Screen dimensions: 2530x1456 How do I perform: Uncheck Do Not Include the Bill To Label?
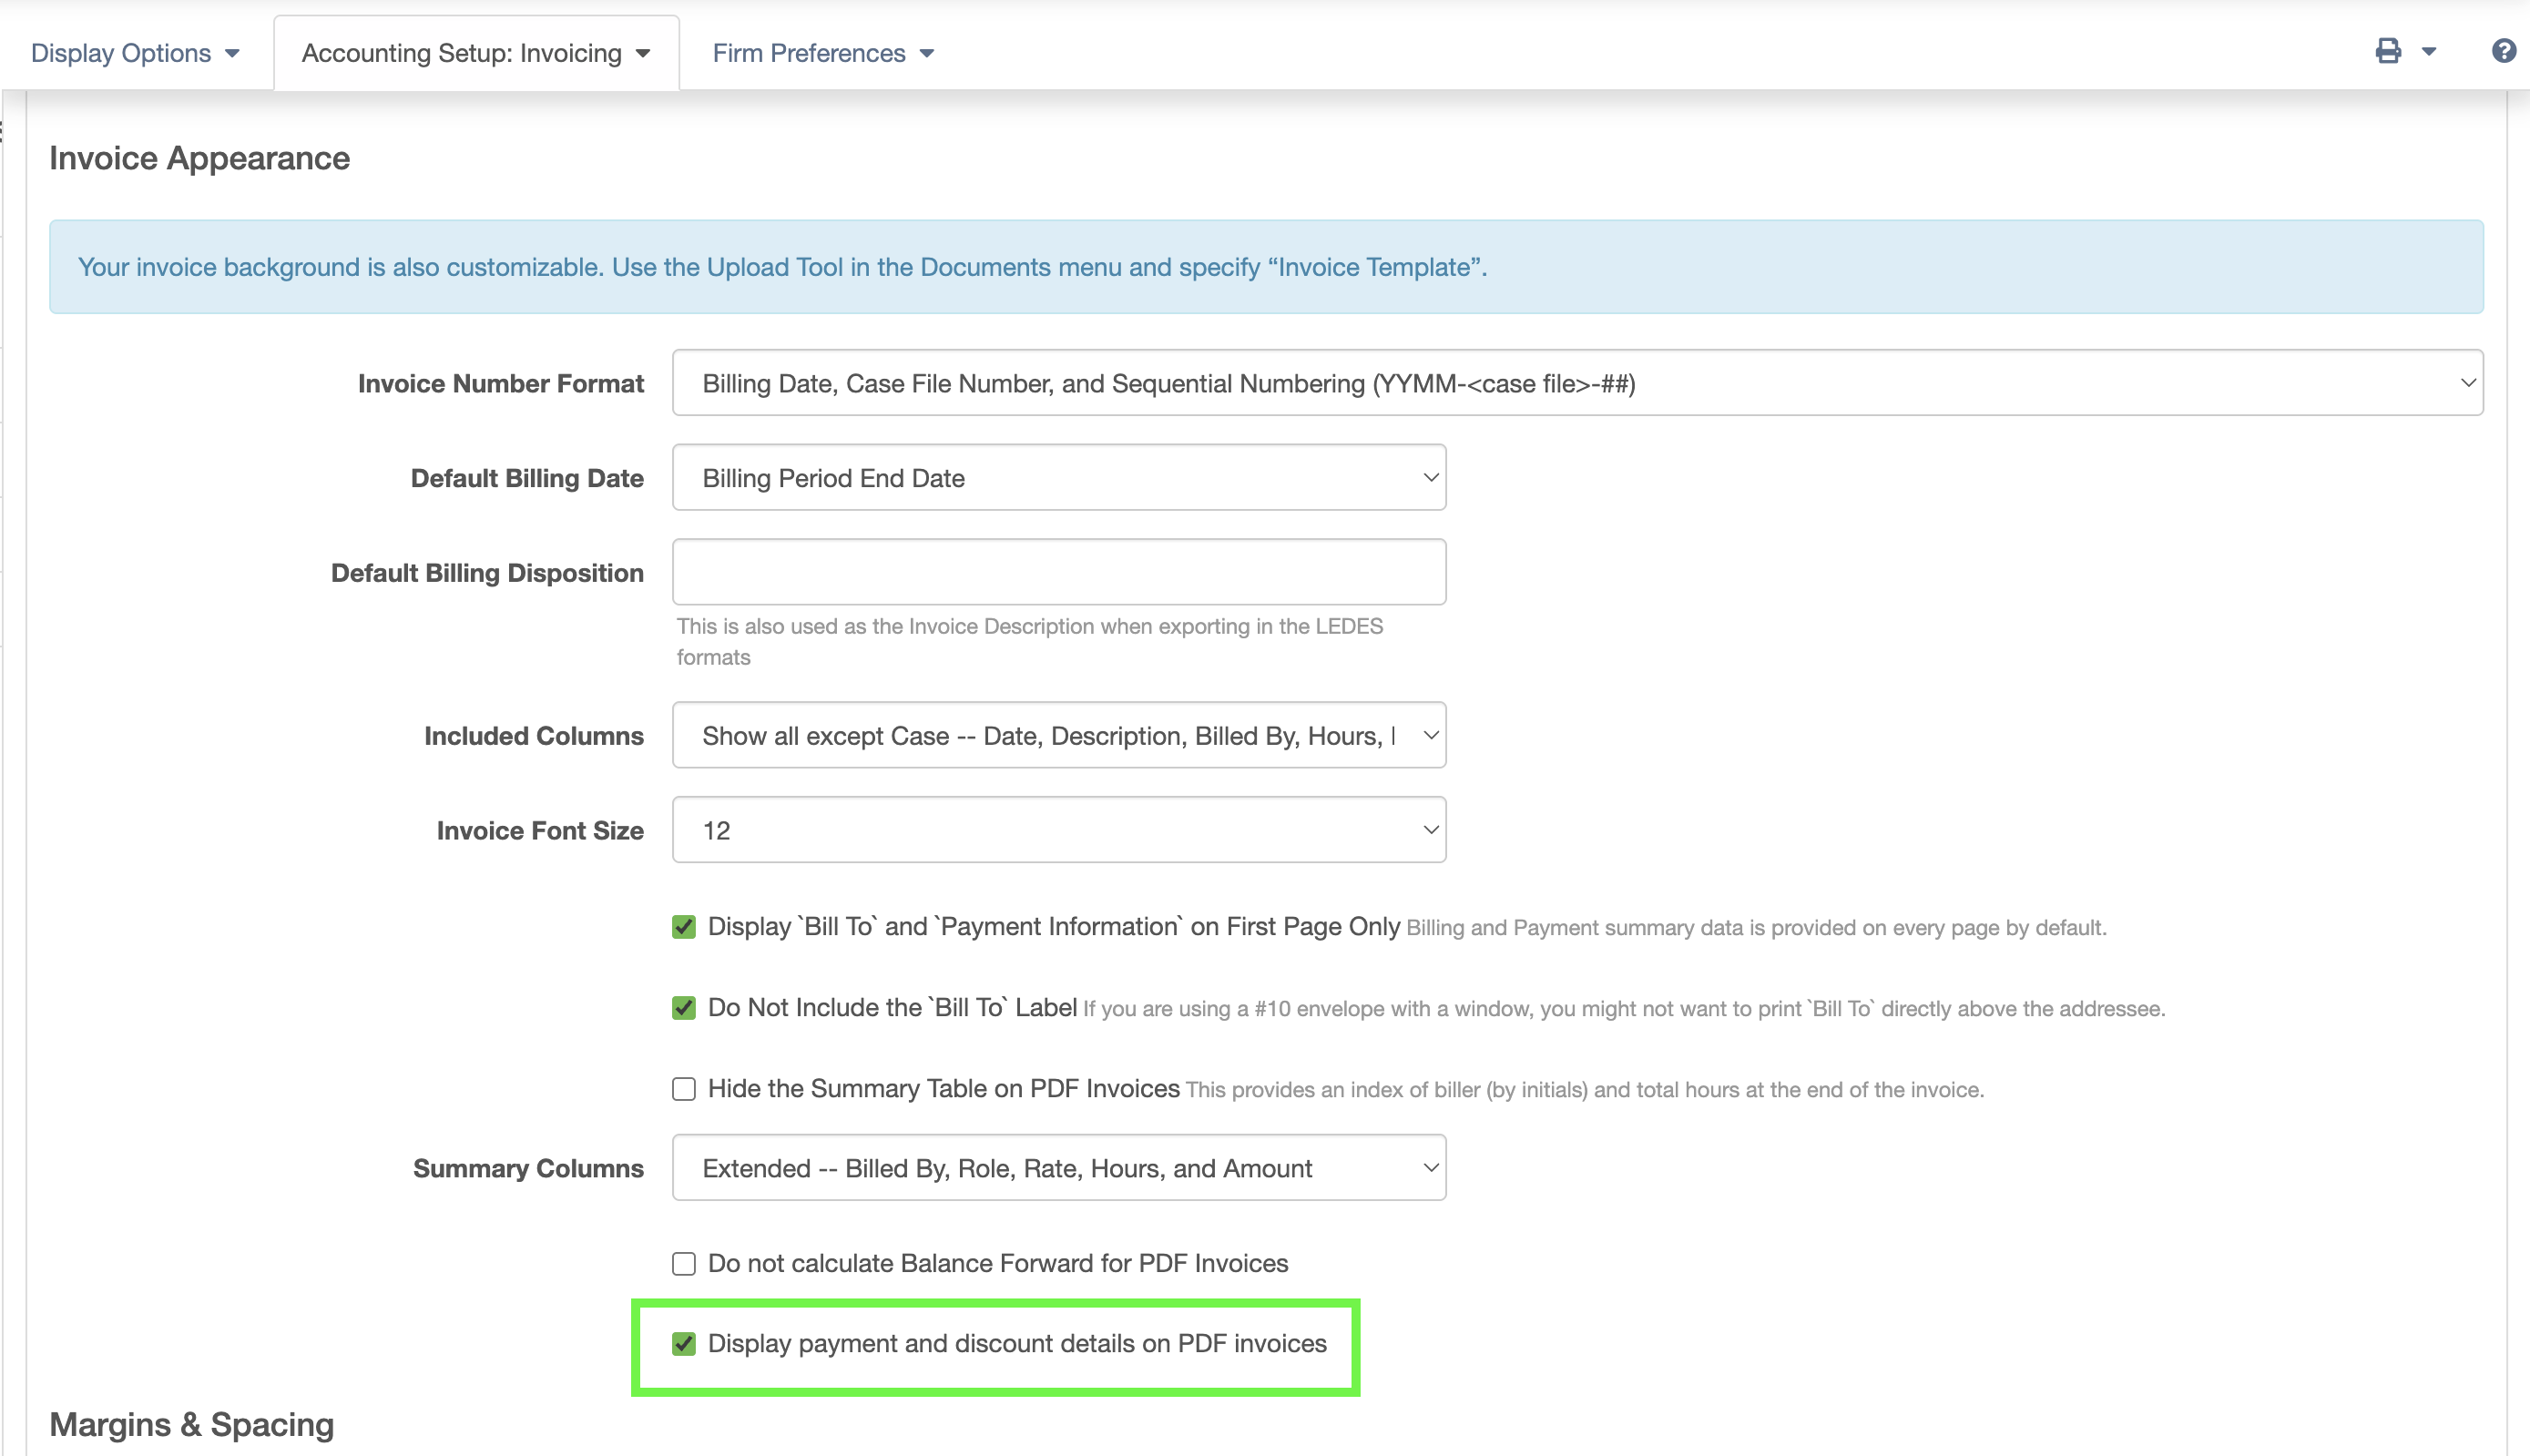(684, 1008)
